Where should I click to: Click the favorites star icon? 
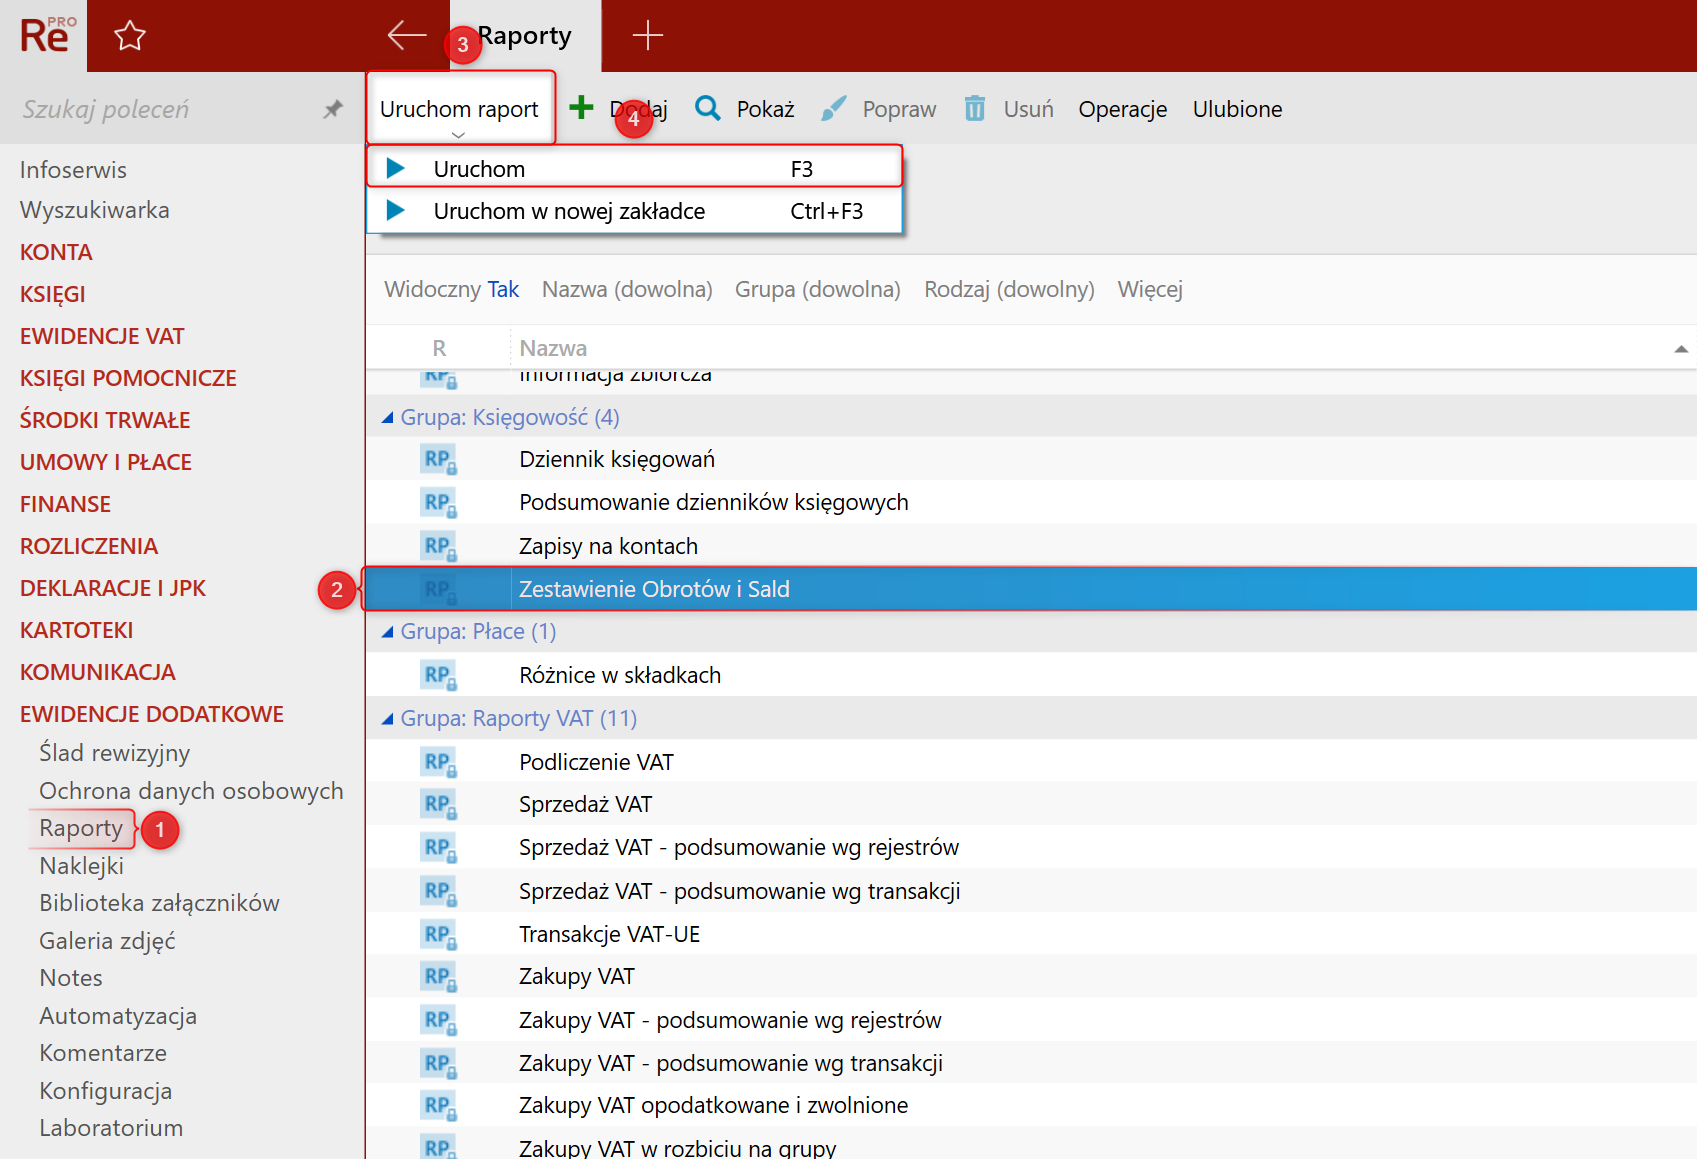(130, 36)
